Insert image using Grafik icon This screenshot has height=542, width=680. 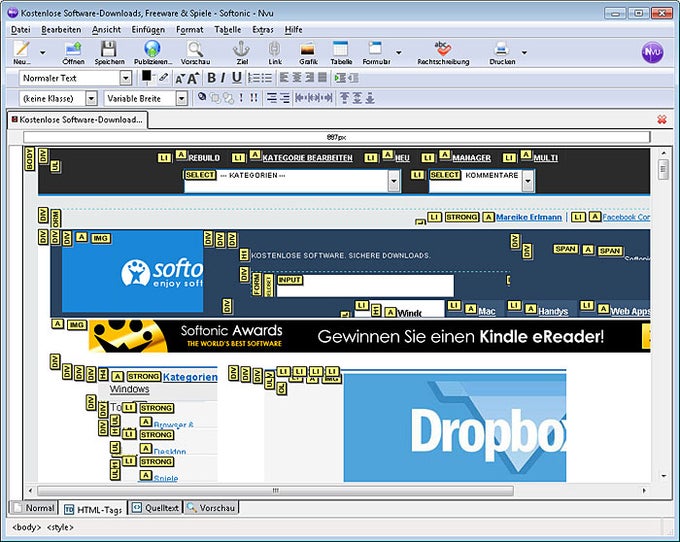(308, 53)
